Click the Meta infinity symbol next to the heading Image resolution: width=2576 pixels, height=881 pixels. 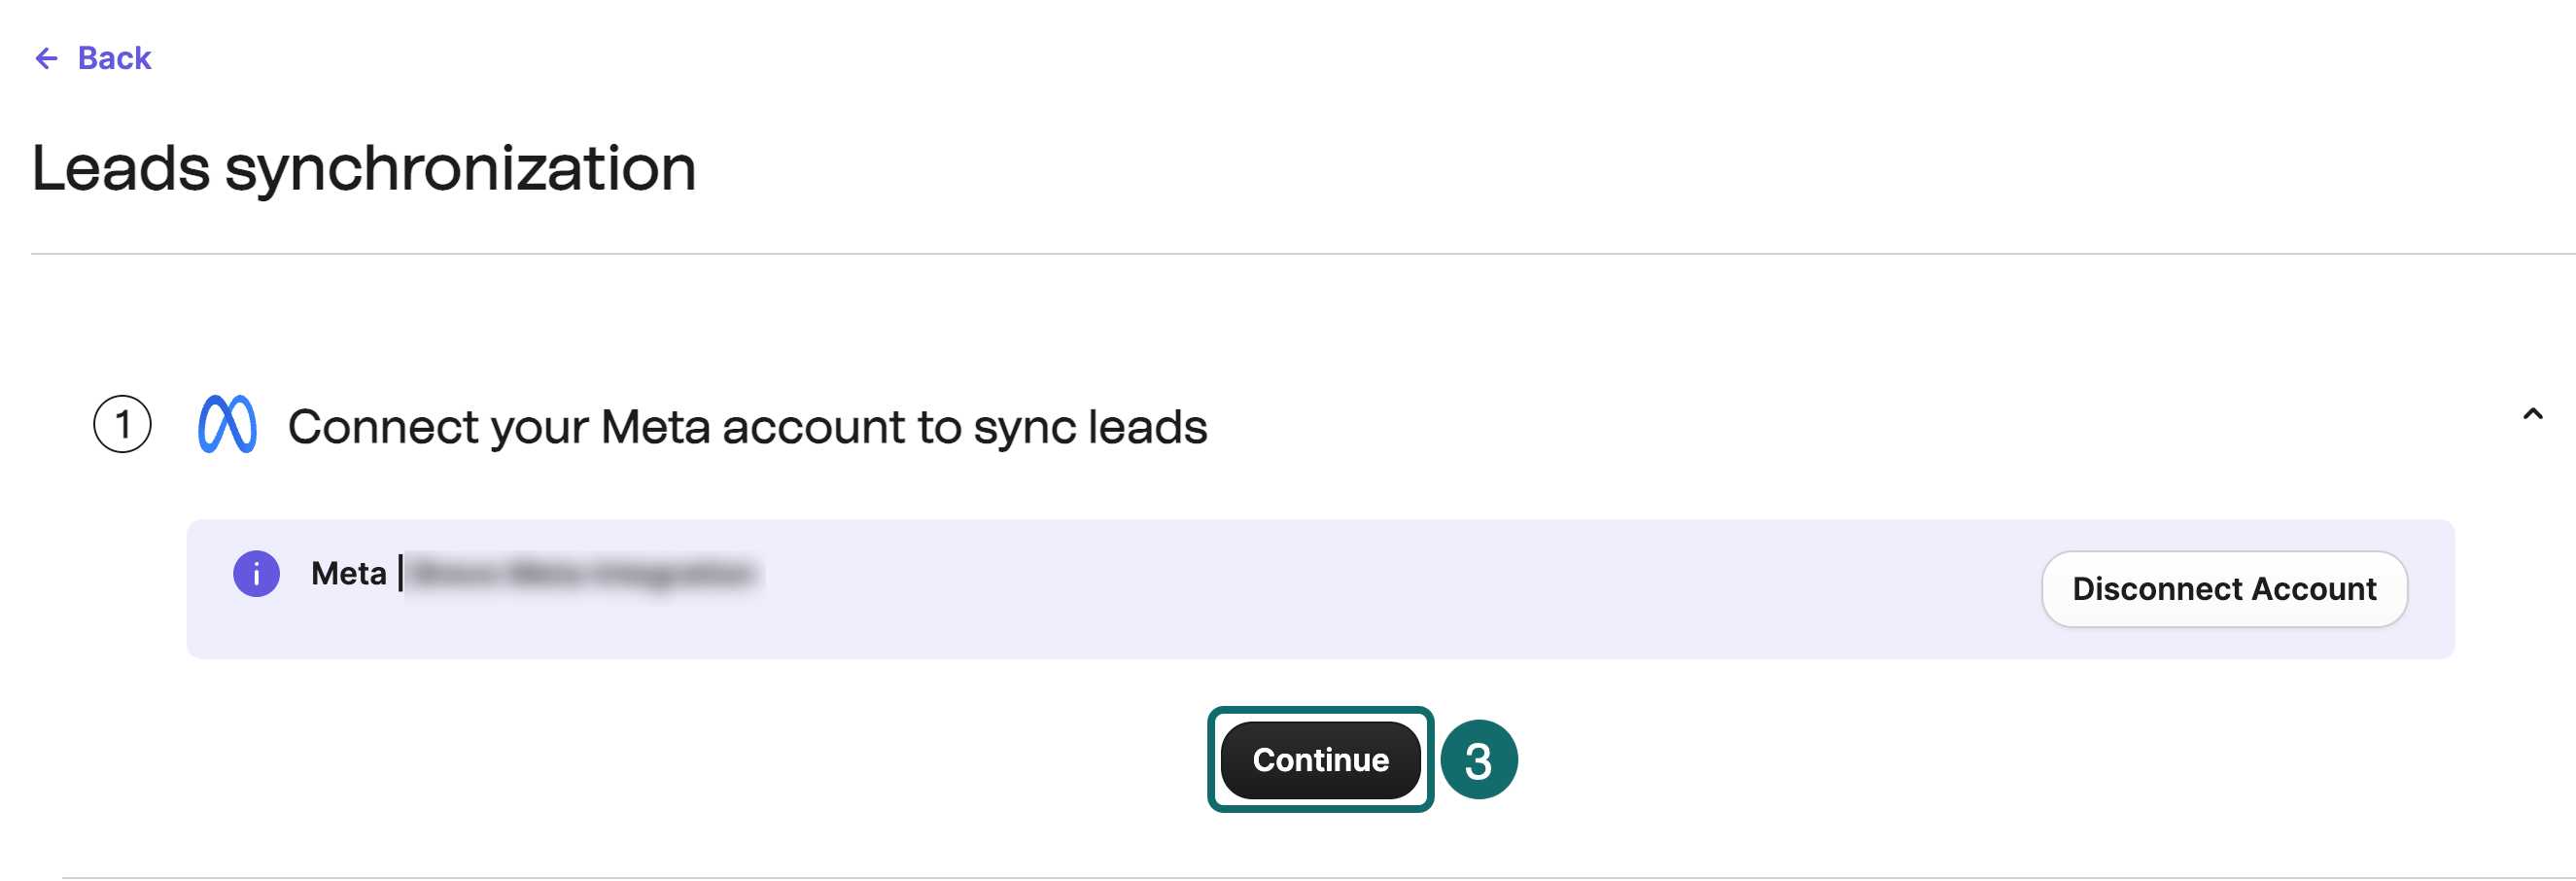[230, 425]
